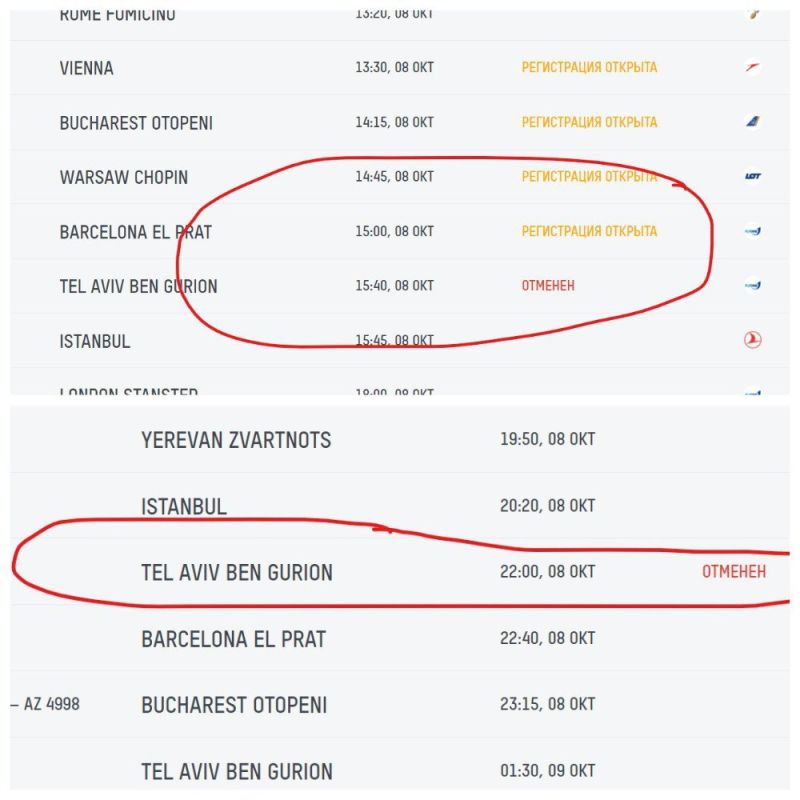Open Barcelona El Prat 22:40 flight
This screenshot has height=800, width=800.
pos(234,639)
